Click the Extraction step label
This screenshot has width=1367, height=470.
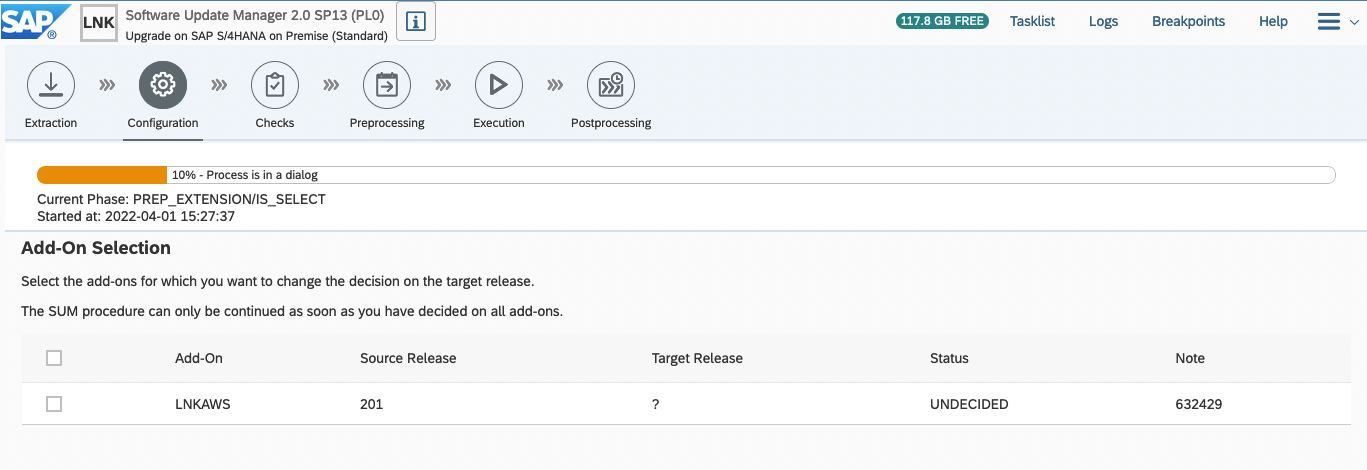(51, 123)
